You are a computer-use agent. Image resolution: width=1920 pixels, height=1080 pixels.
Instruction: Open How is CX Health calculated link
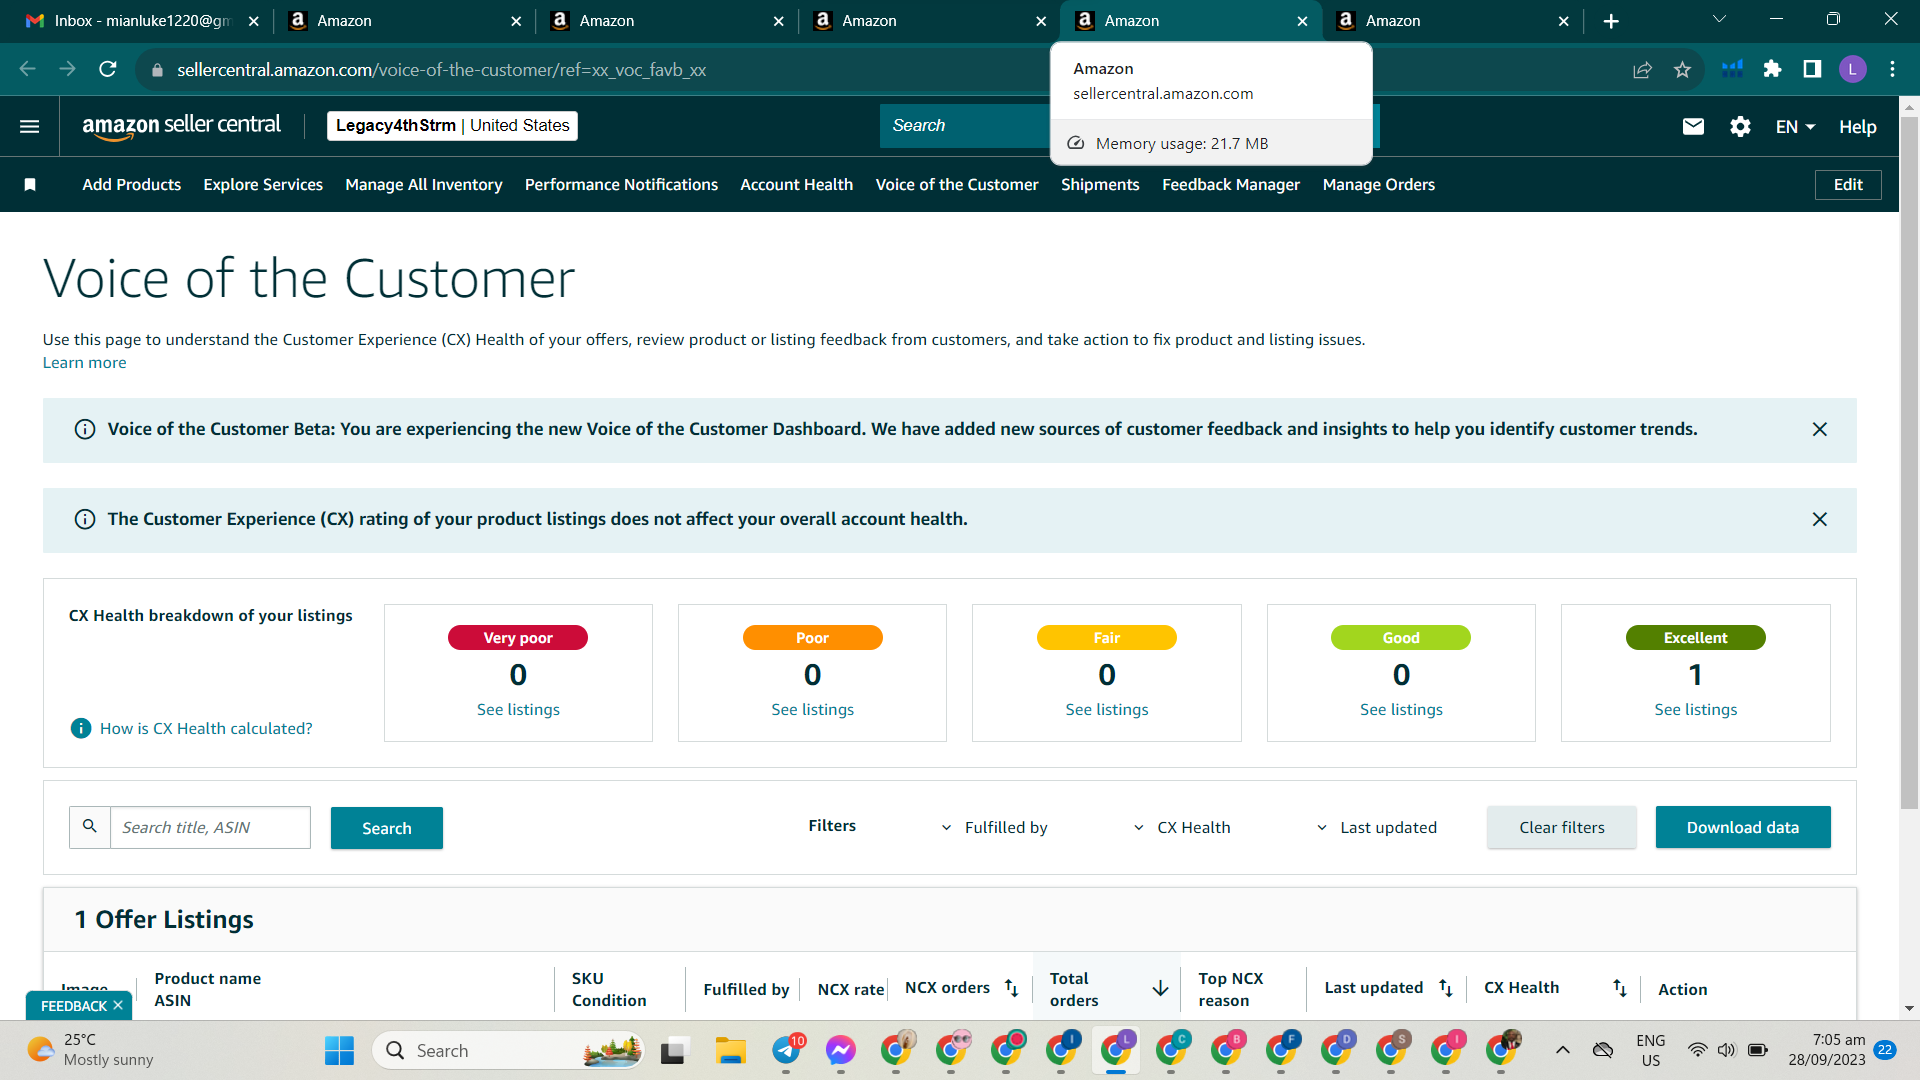(206, 729)
